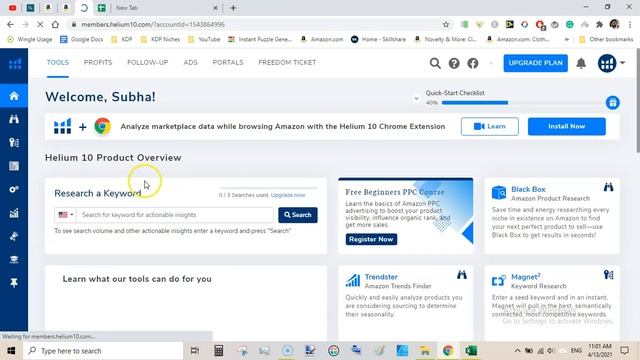Open the Black Box title link
The width and height of the screenshot is (640, 360).
[x=528, y=189]
